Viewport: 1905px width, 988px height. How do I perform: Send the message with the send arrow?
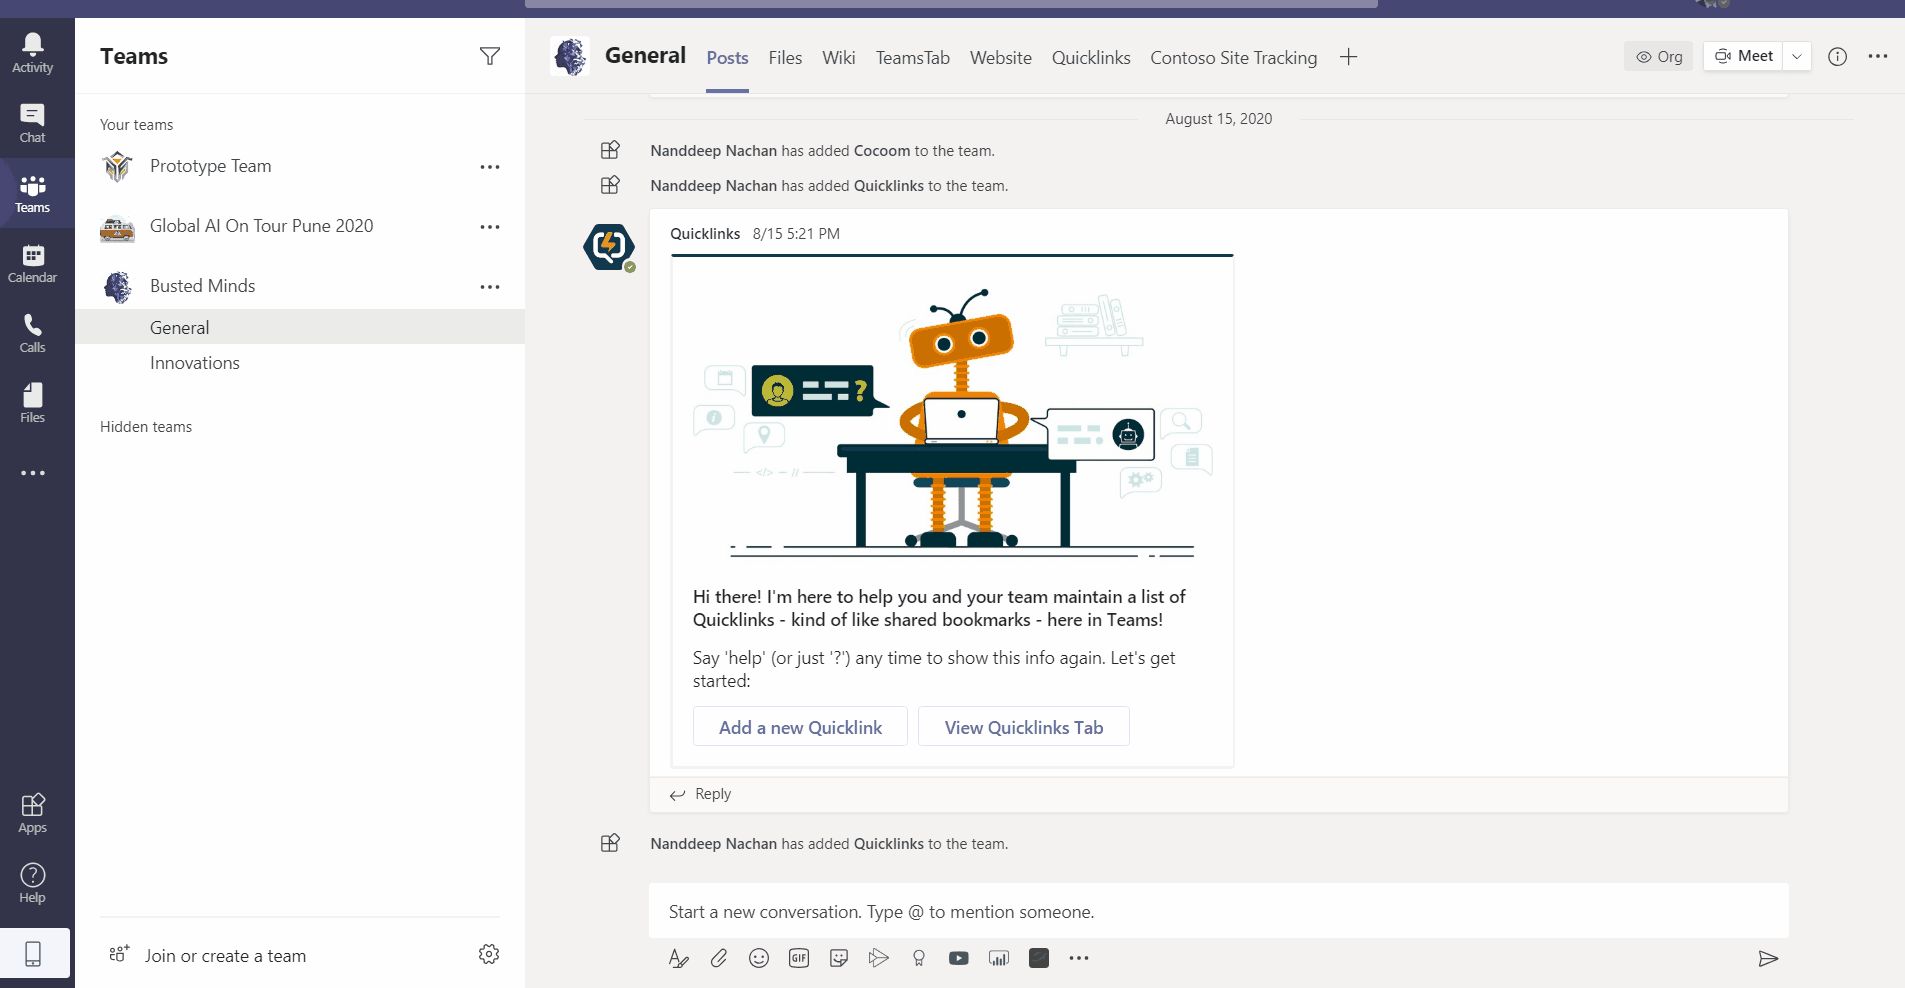point(1767,959)
